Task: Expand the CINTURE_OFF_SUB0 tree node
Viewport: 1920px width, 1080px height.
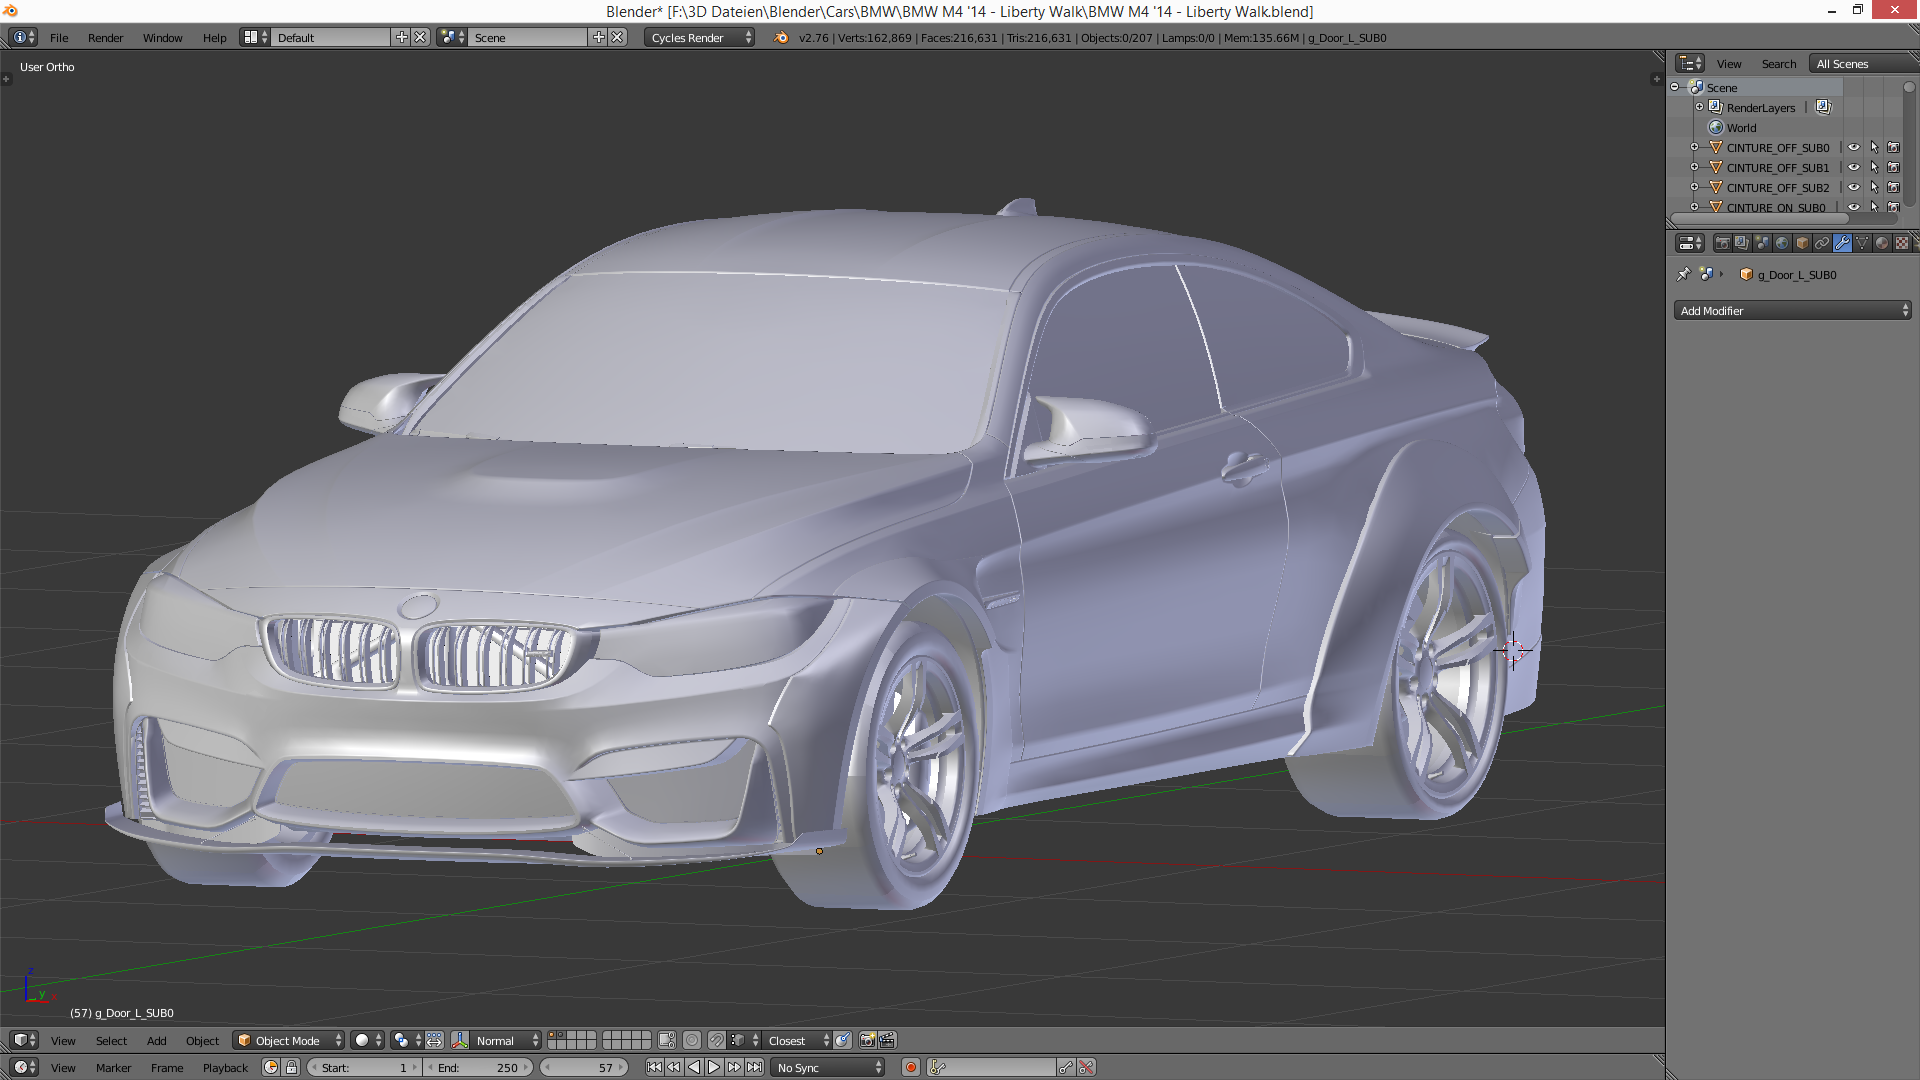Action: (x=1694, y=147)
